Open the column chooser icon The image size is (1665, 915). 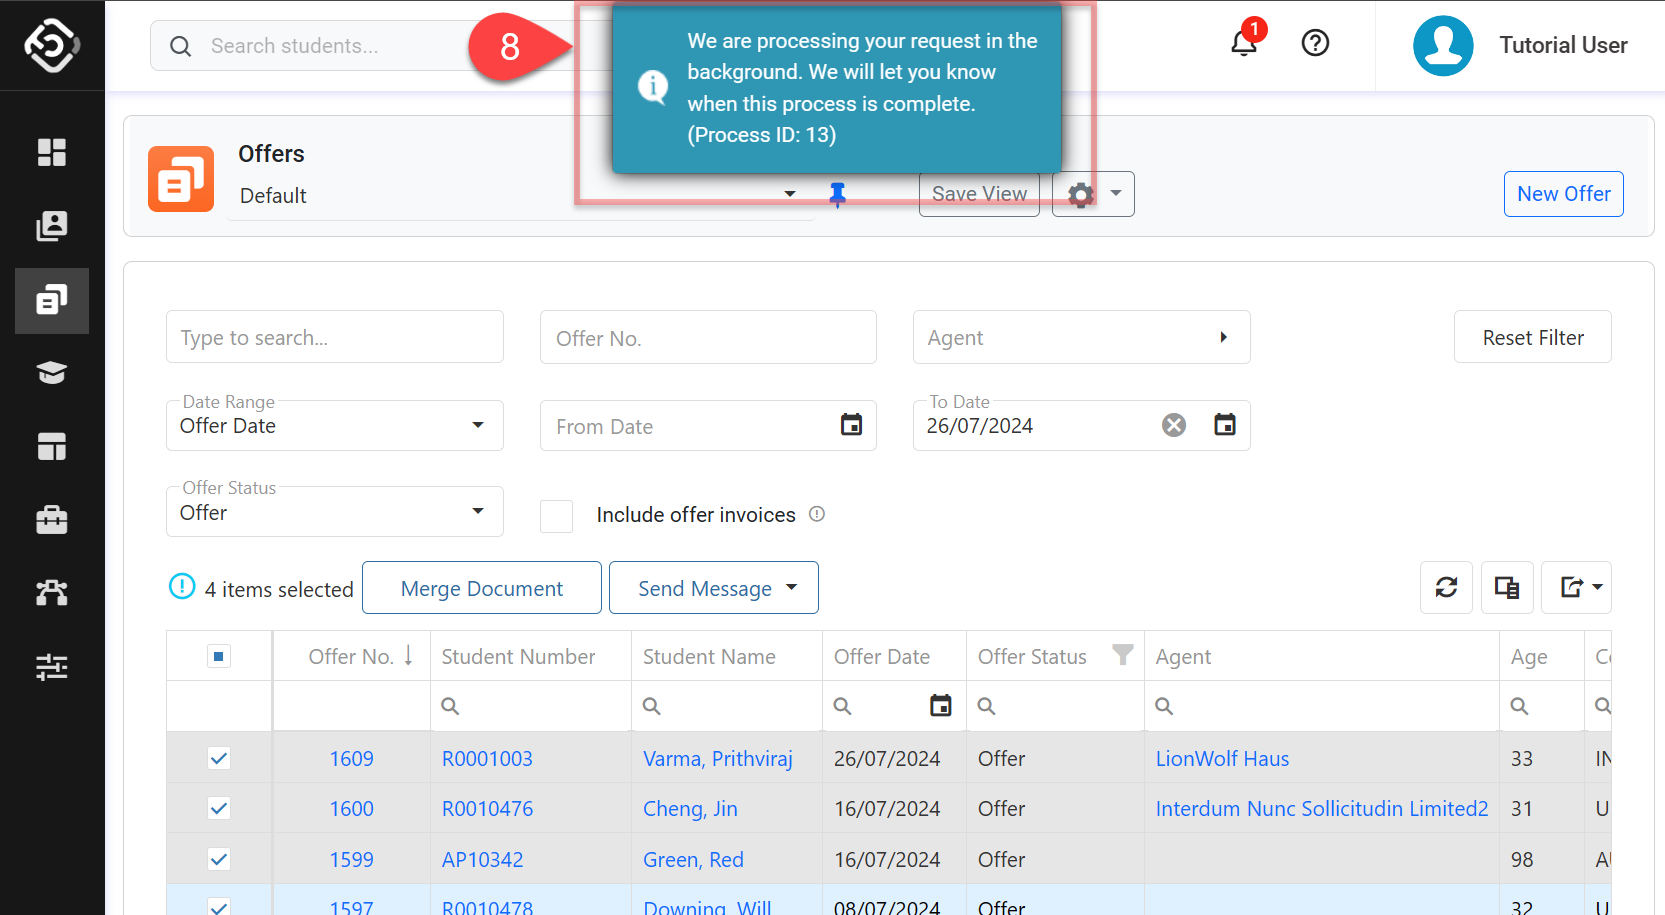(x=1507, y=587)
